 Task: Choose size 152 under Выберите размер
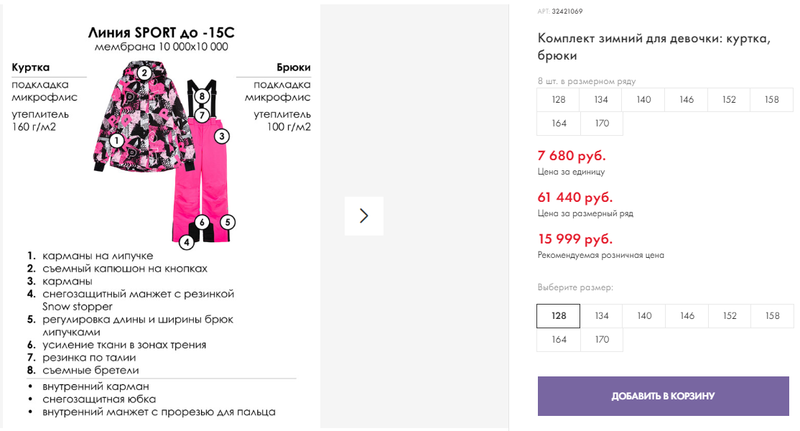click(730, 316)
